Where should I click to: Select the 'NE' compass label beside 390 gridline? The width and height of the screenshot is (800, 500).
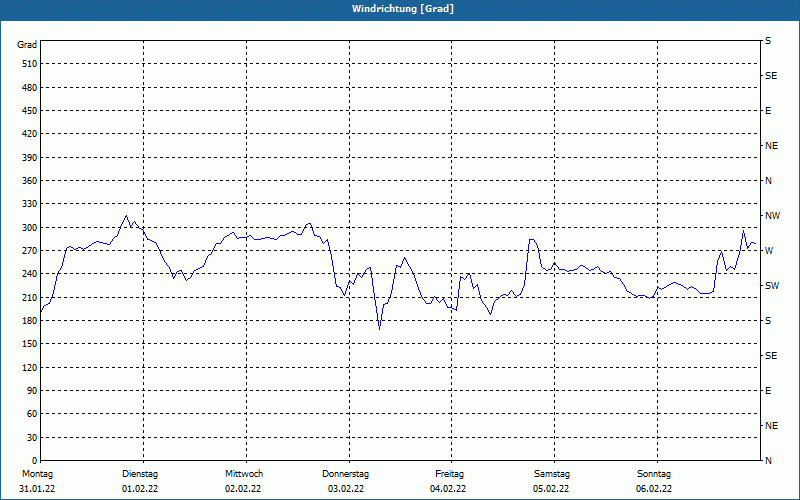(771, 146)
